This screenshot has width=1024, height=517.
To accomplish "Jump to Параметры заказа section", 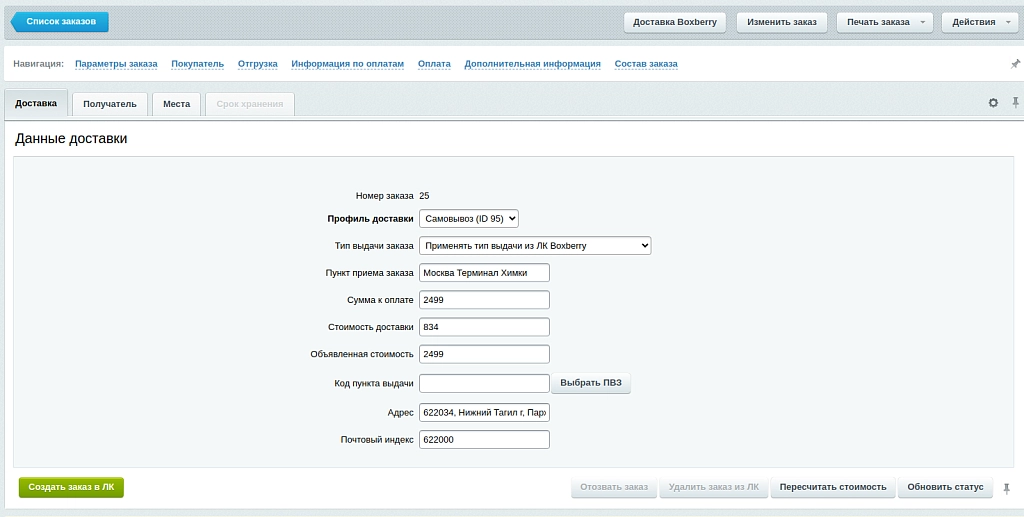I will pos(116,64).
